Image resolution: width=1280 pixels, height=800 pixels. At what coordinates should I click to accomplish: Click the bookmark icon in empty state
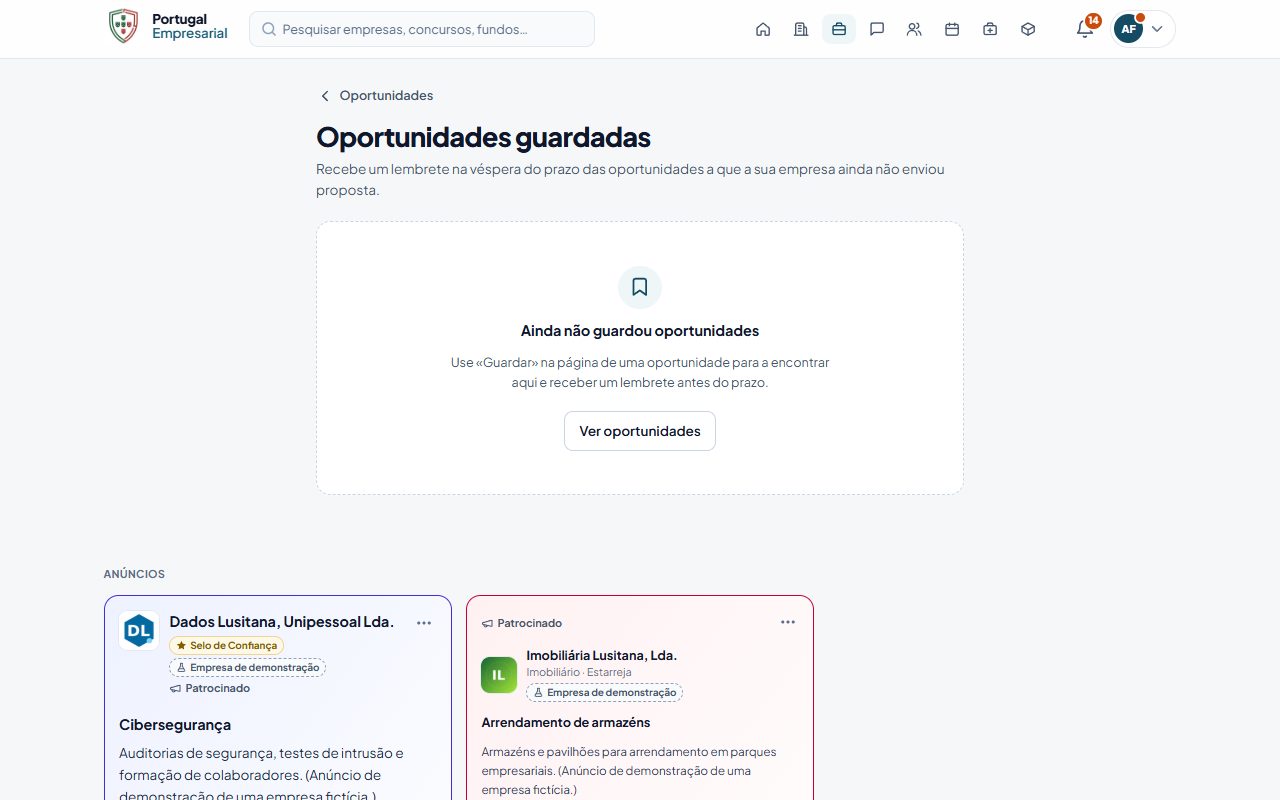click(640, 287)
